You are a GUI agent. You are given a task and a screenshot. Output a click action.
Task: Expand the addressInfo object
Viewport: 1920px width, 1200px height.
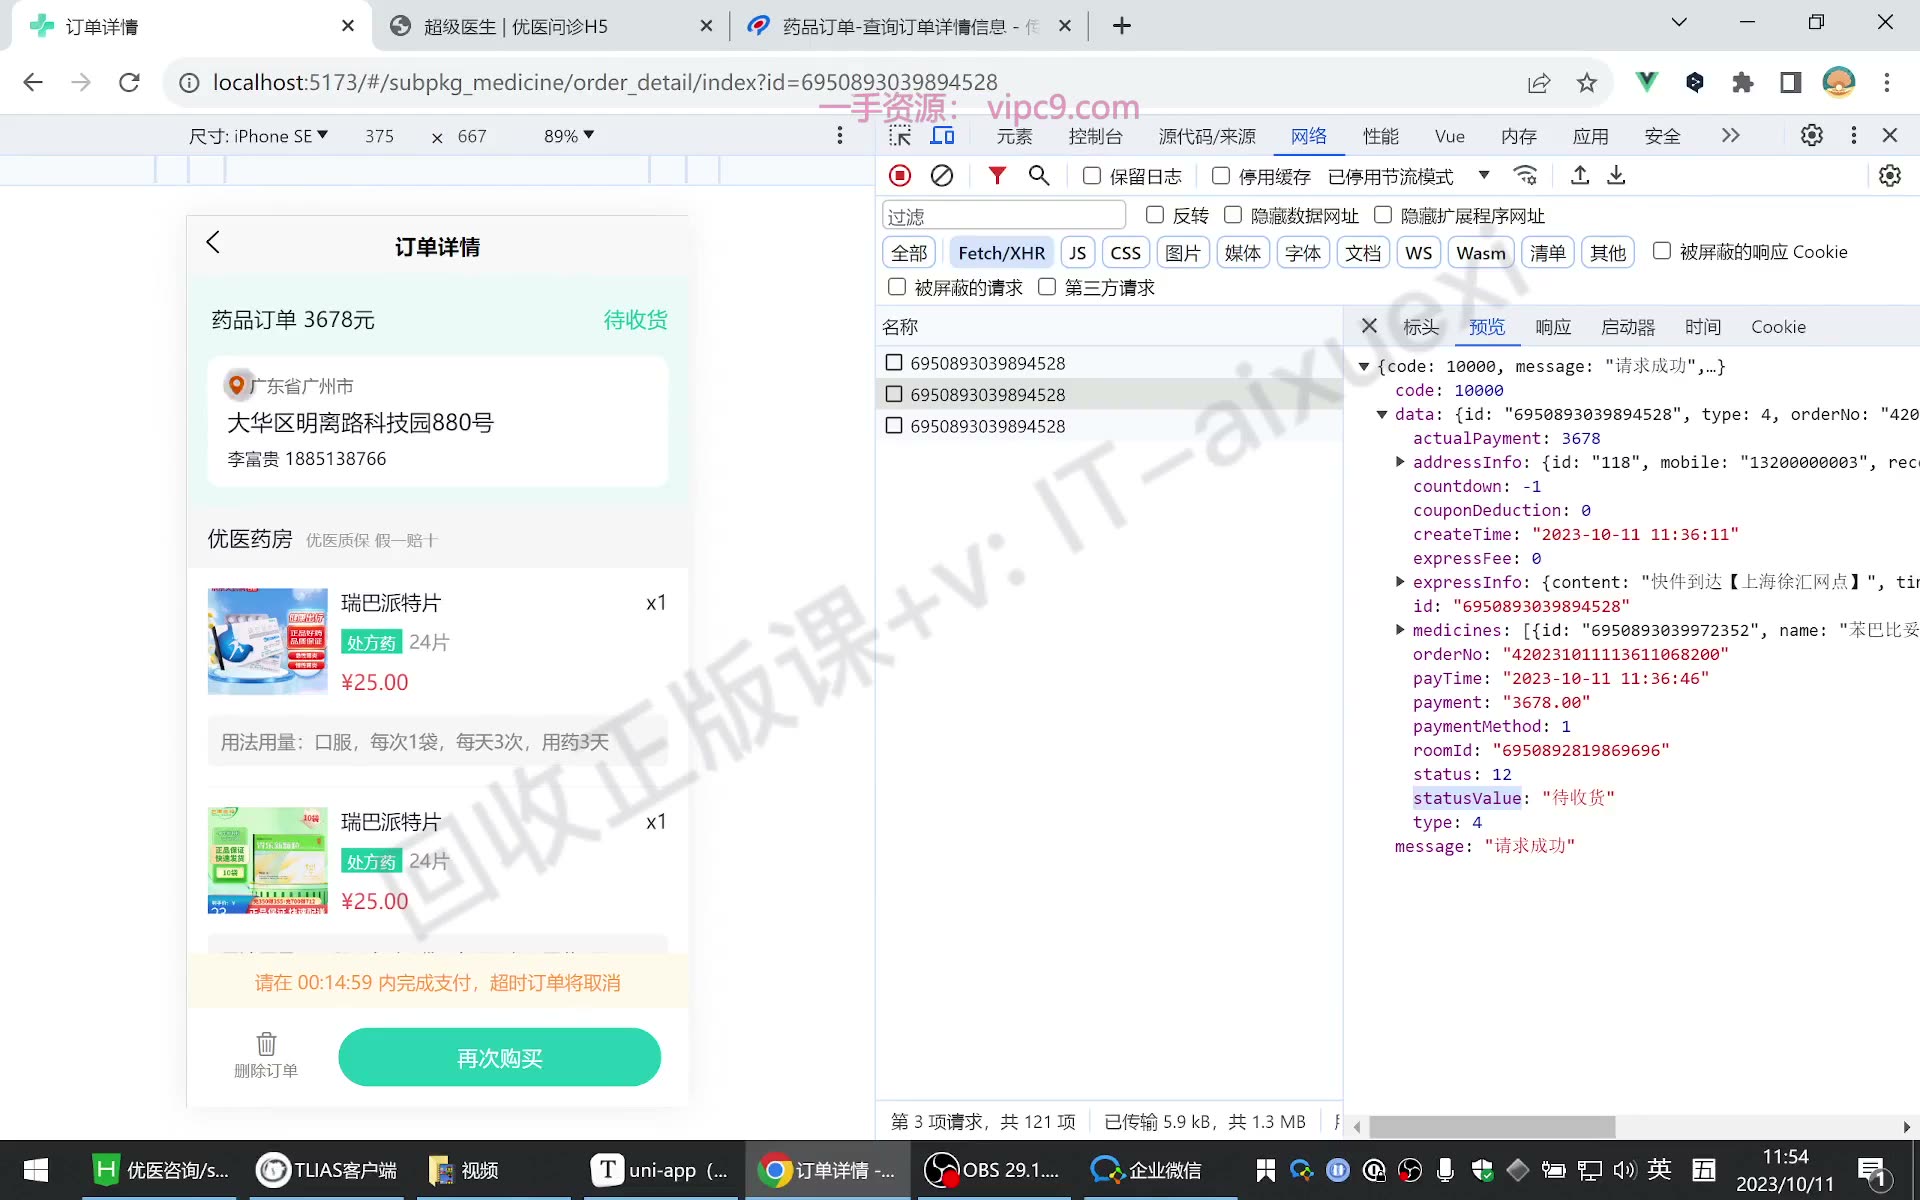(1400, 462)
